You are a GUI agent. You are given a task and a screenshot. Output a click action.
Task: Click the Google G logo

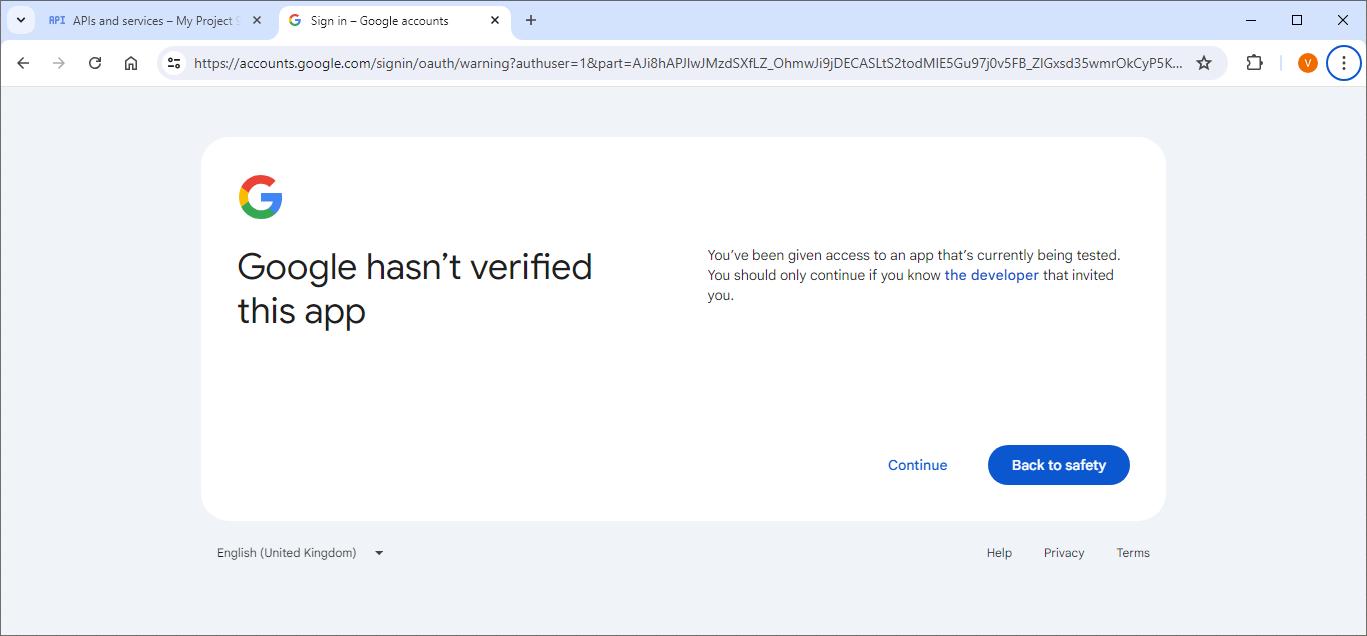[x=261, y=197]
